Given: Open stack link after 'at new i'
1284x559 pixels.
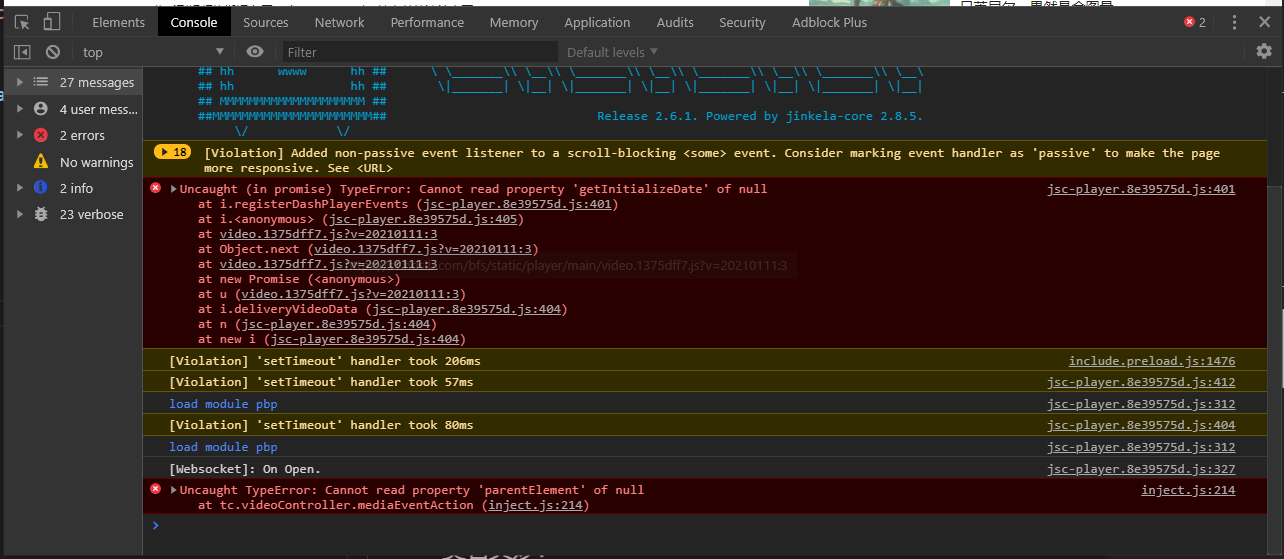Looking at the screenshot, I should pos(365,339).
